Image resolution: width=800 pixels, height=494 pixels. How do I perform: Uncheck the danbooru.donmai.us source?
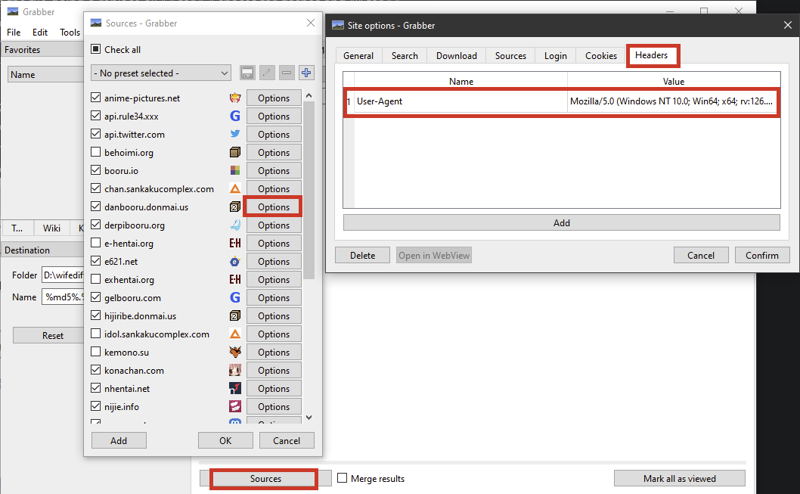tap(95, 206)
